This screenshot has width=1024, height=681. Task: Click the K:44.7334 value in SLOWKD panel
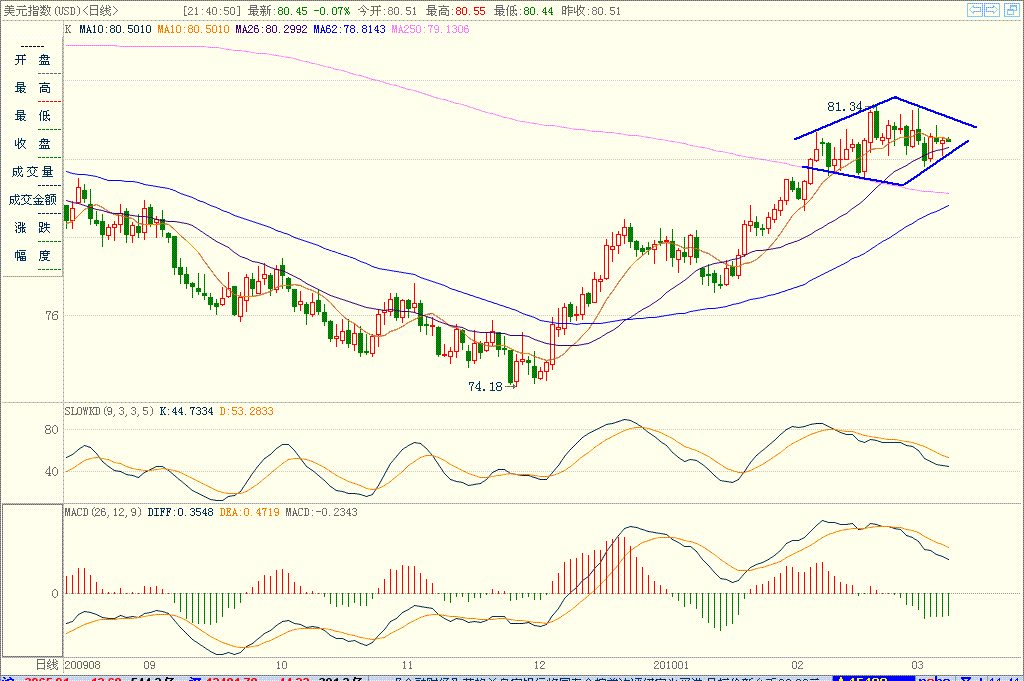pyautogui.click(x=186, y=411)
